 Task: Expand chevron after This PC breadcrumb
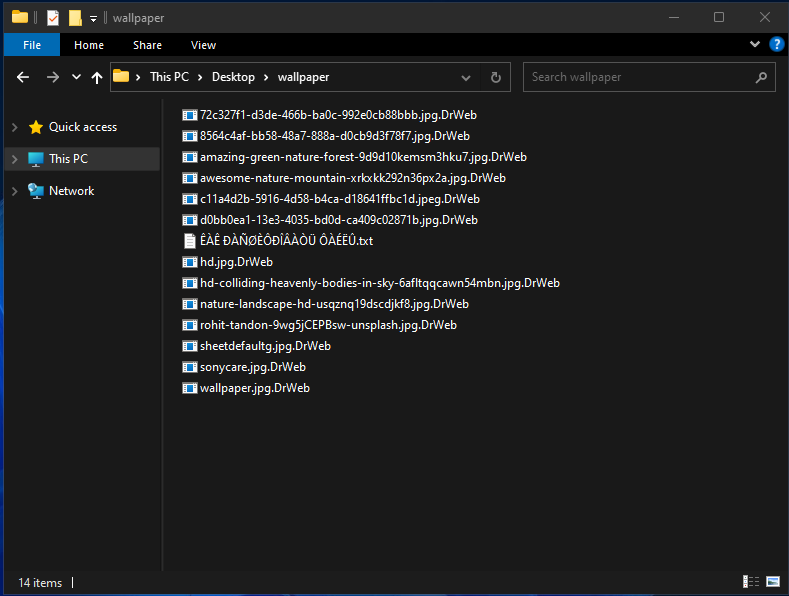pyautogui.click(x=200, y=77)
